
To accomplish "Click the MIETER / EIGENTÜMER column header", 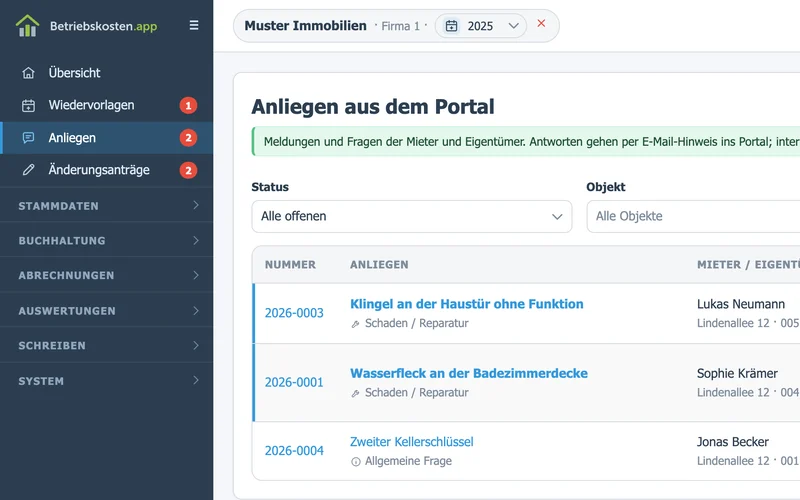I will point(748,265).
